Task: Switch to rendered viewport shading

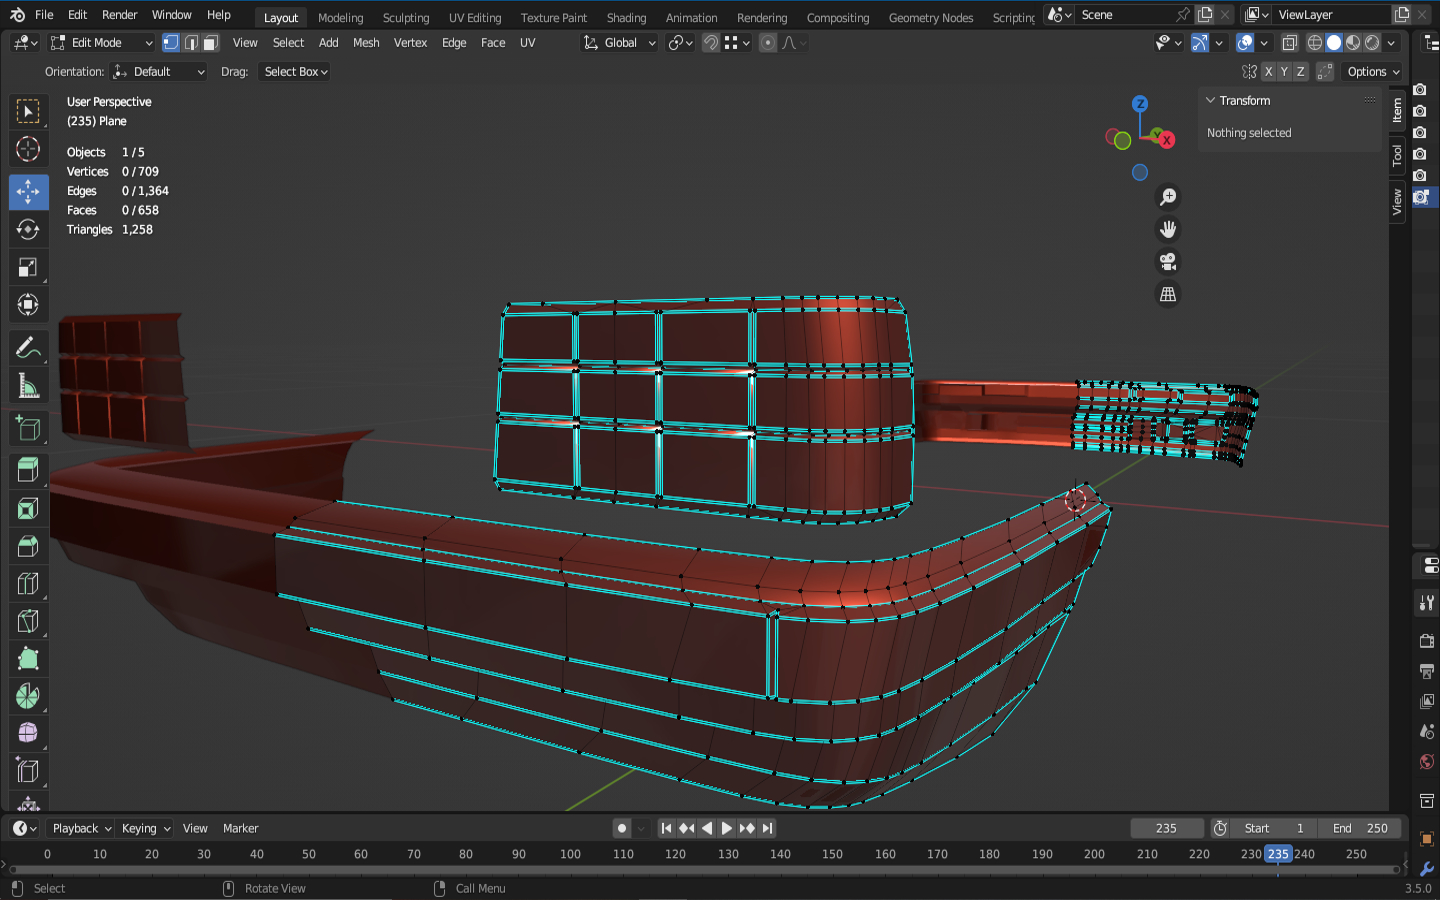Action: (x=1372, y=43)
